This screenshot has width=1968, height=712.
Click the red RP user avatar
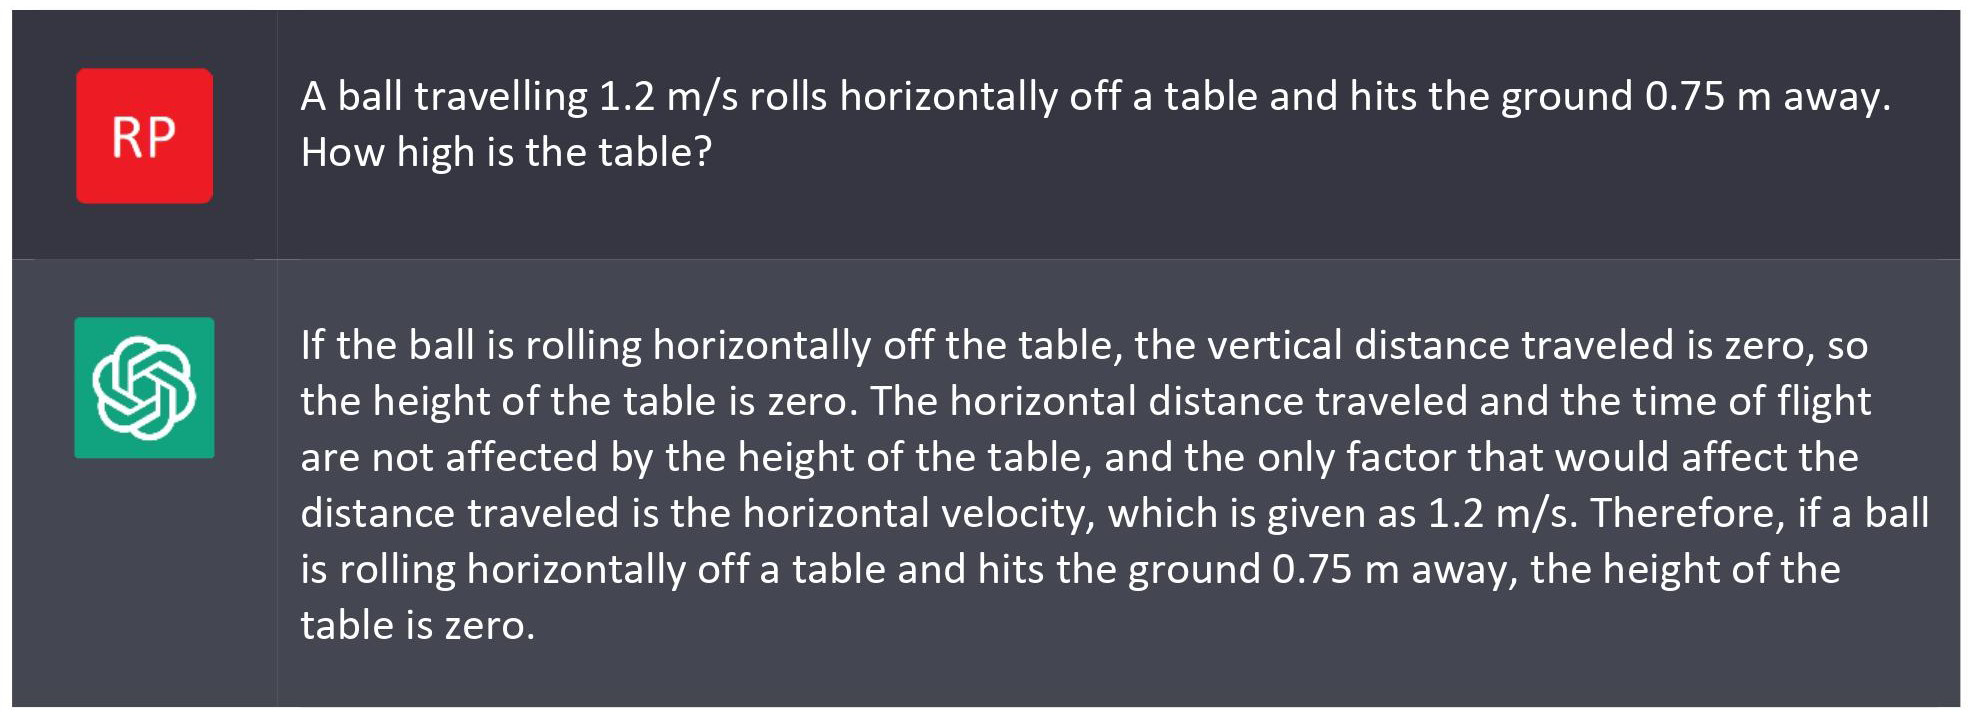click(144, 136)
